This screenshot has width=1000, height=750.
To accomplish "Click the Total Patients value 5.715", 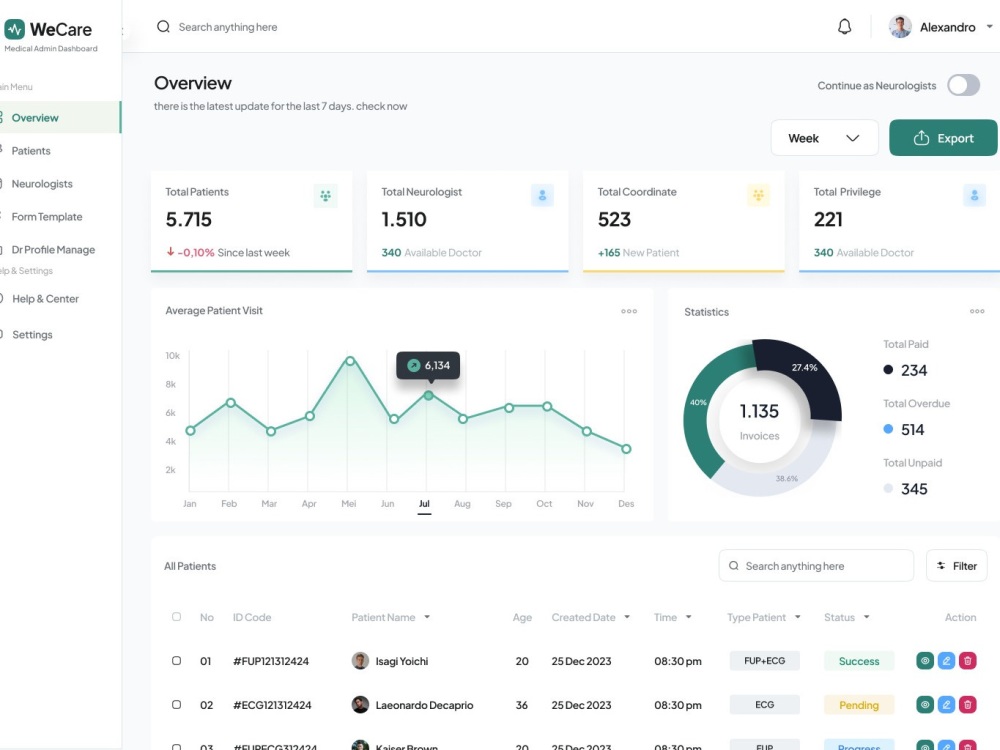I will (x=188, y=219).
